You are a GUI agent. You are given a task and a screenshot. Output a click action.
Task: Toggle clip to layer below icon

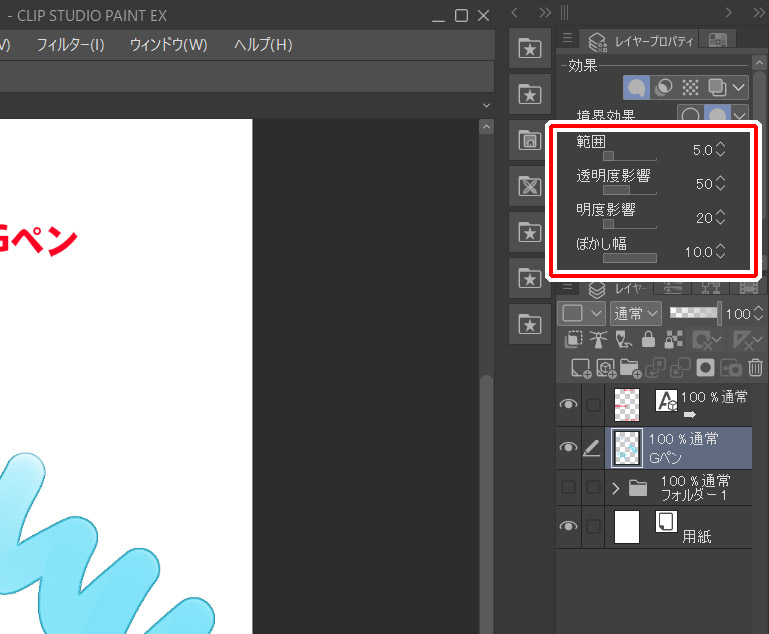[573, 340]
